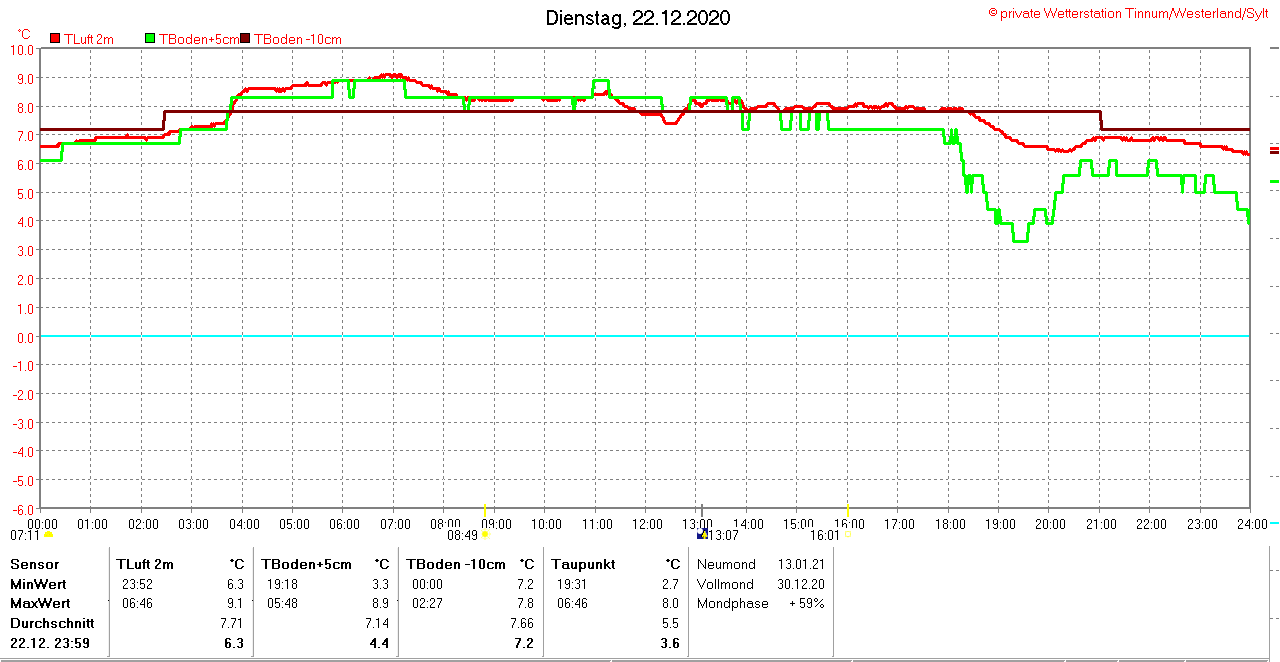The image size is (1280, 662).
Task: Click the dark red TBoden -10cm legend square
Action: tap(246, 39)
